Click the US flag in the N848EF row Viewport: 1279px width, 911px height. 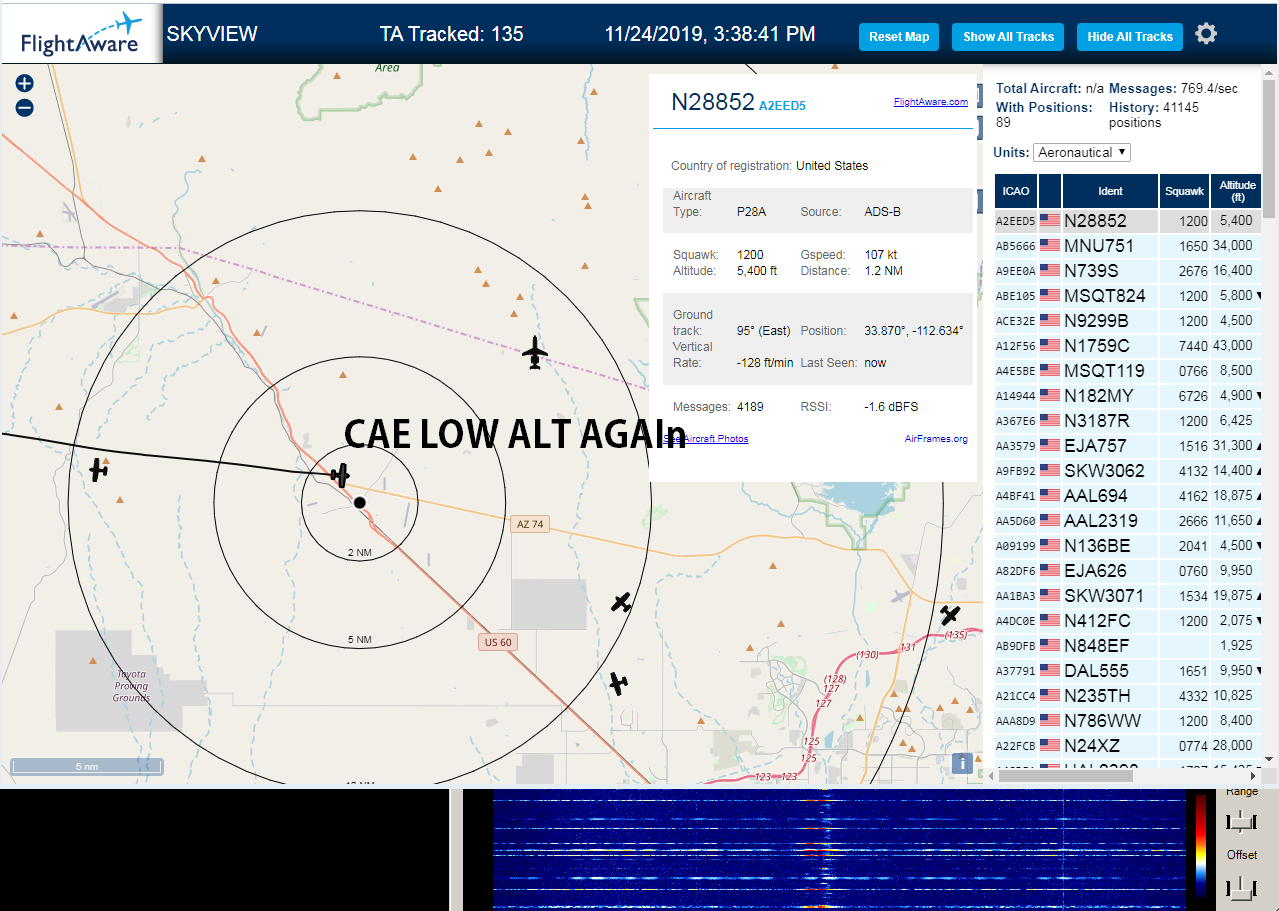tap(1050, 645)
